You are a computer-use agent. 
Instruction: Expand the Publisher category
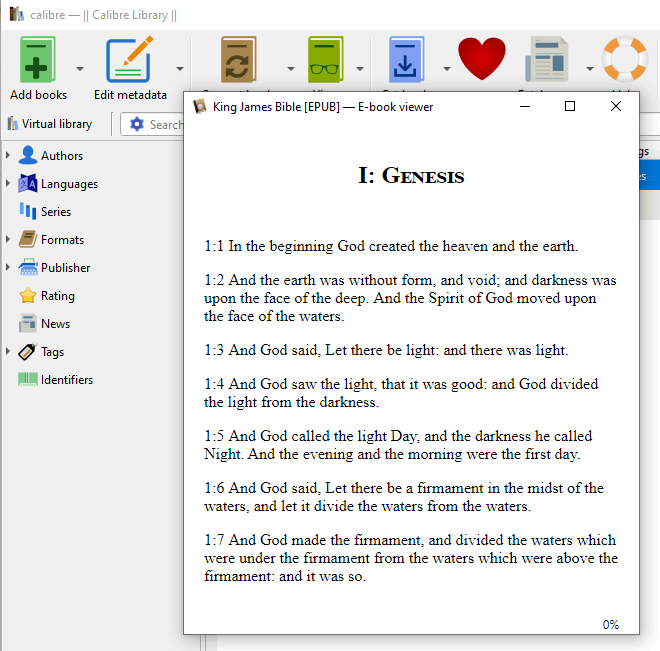[x=8, y=268]
